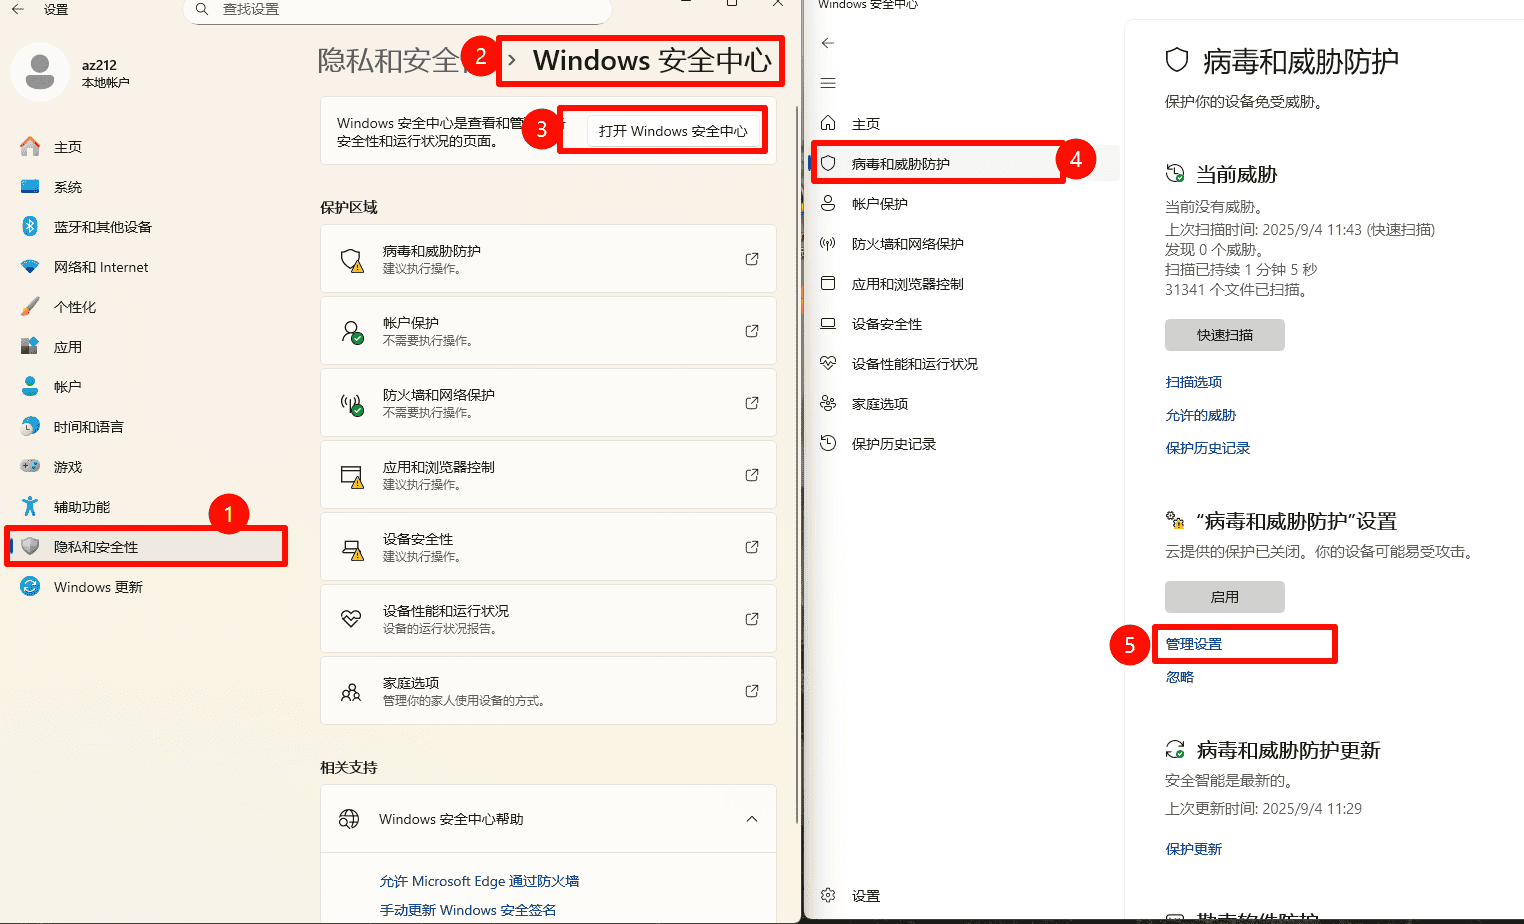Select 保护历史记录 in Windows Security navigation

tap(964, 444)
